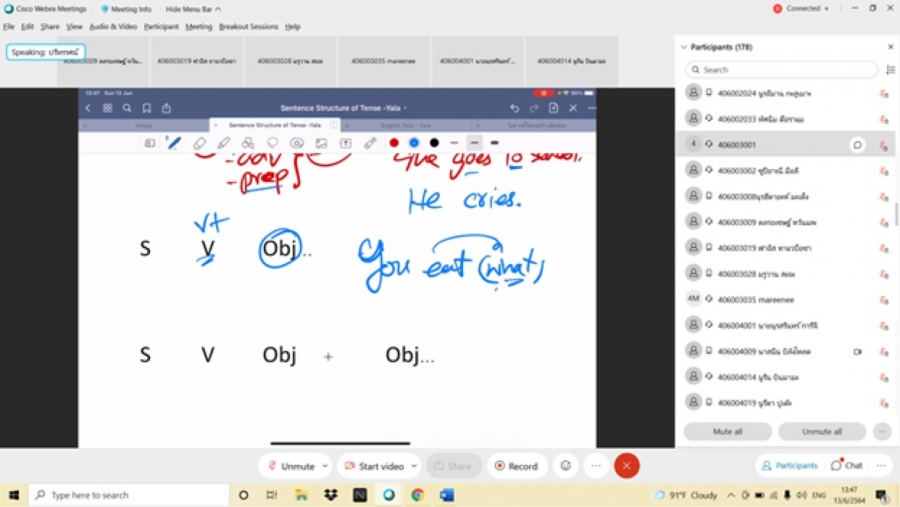Click the undo arrow in the note app
Screen dimensions: 900x507
pos(514,108)
